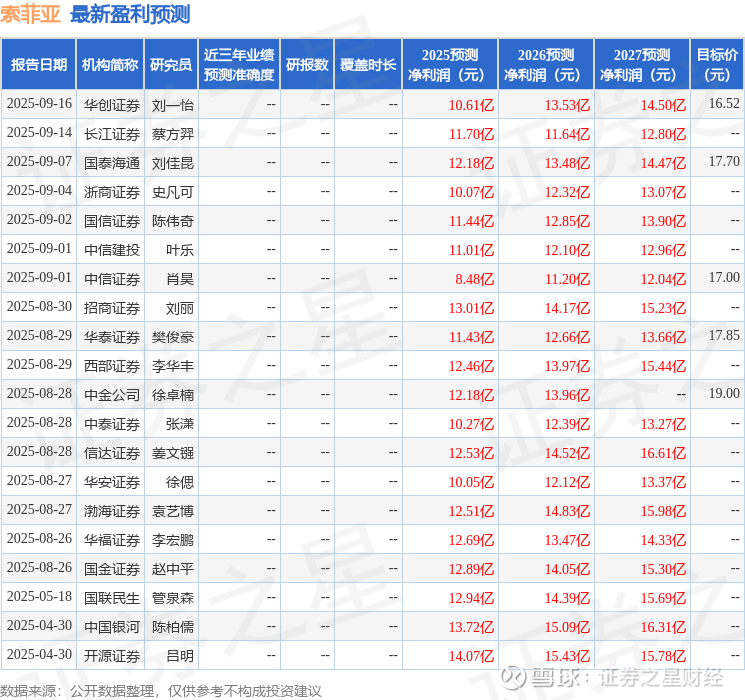
Task: Click analyst name 张潇
Action: [x=180, y=424]
